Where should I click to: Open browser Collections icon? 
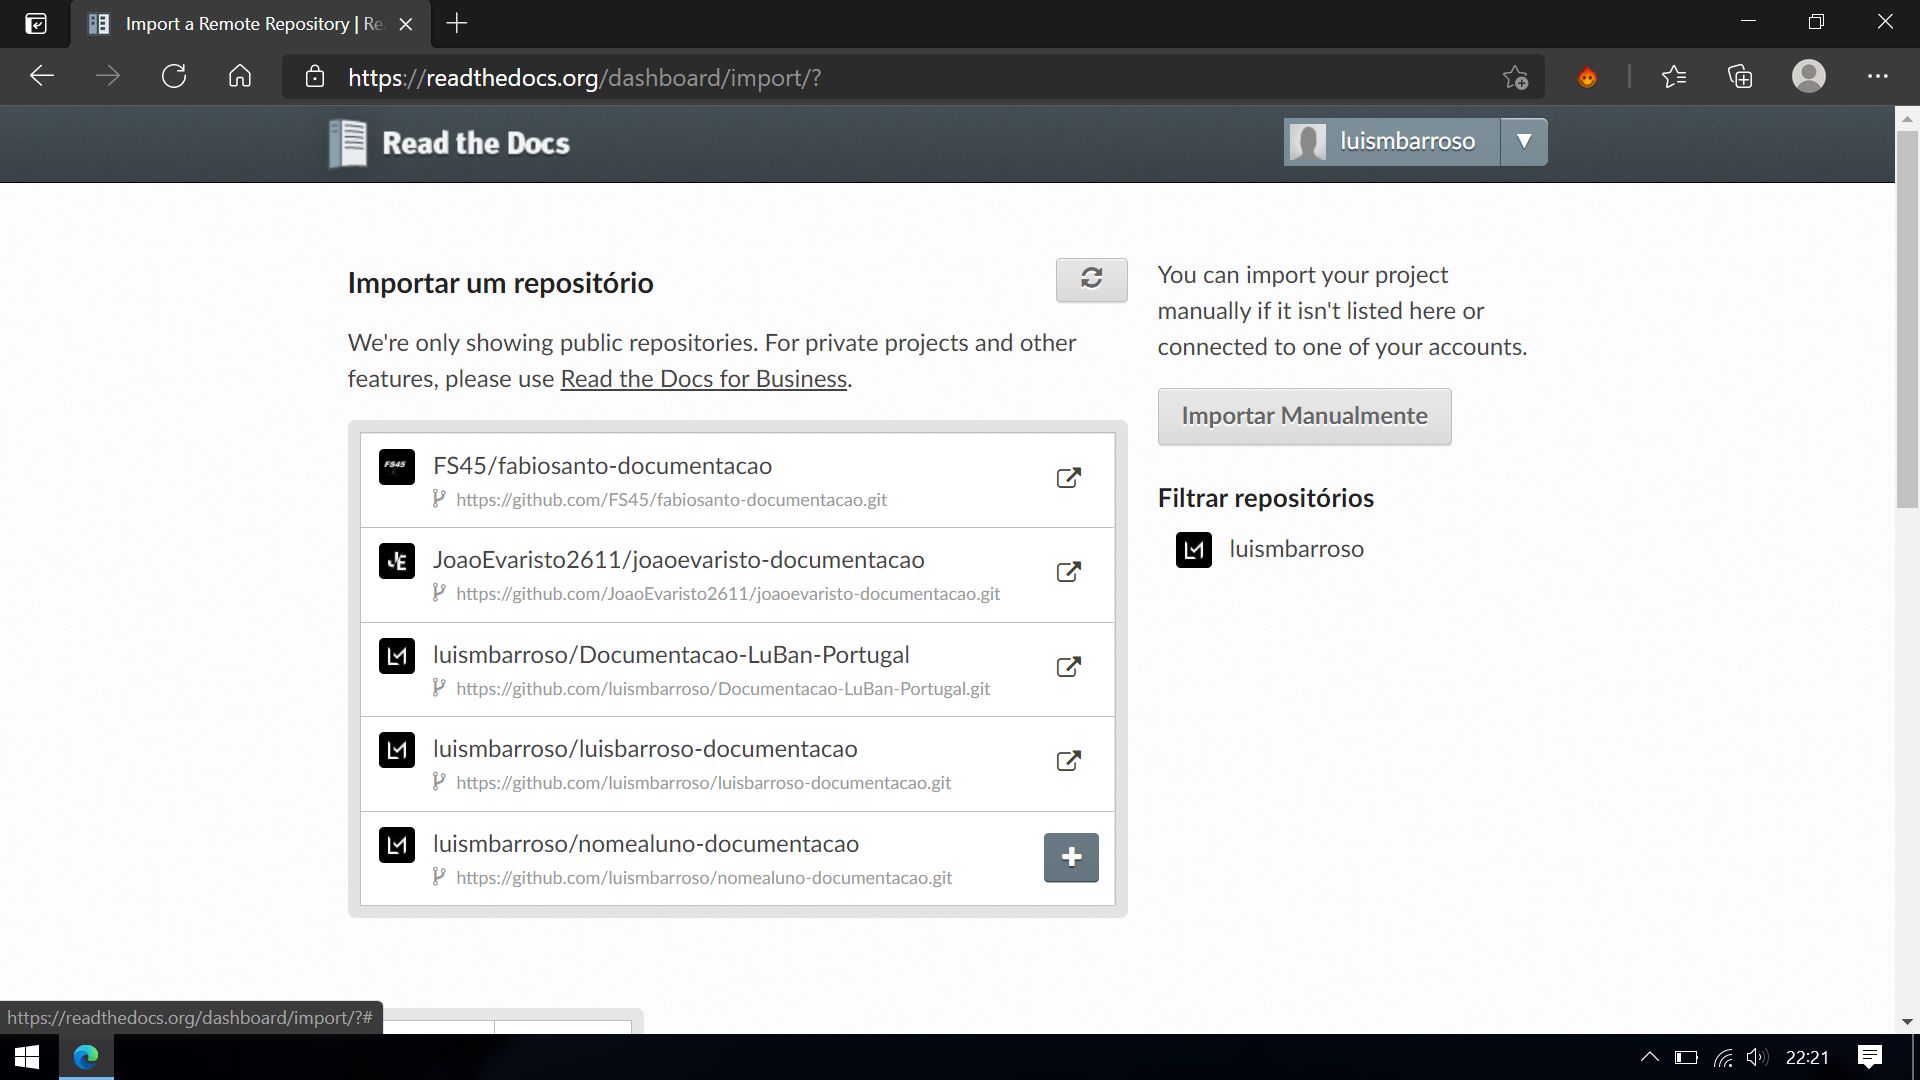tap(1740, 77)
